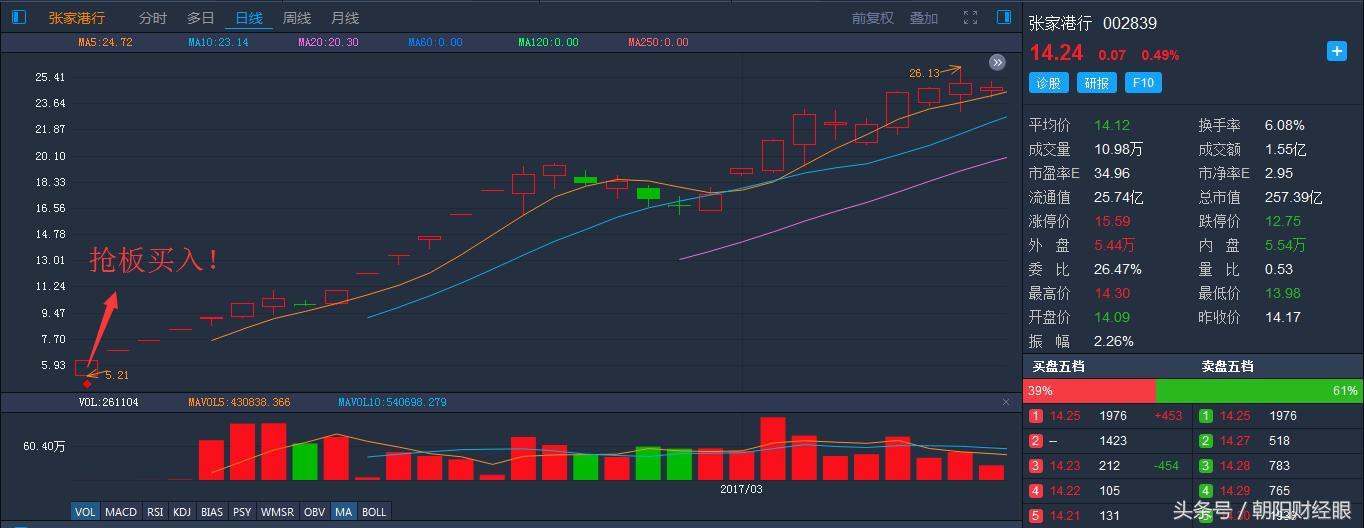Open the 前复权 adjustment dropdown
The image size is (1364, 528).
872,18
